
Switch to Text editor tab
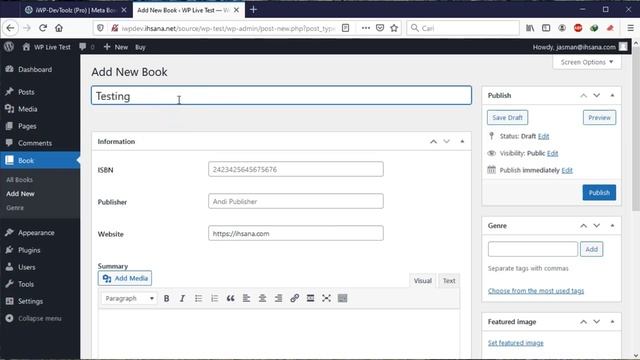[x=449, y=281]
